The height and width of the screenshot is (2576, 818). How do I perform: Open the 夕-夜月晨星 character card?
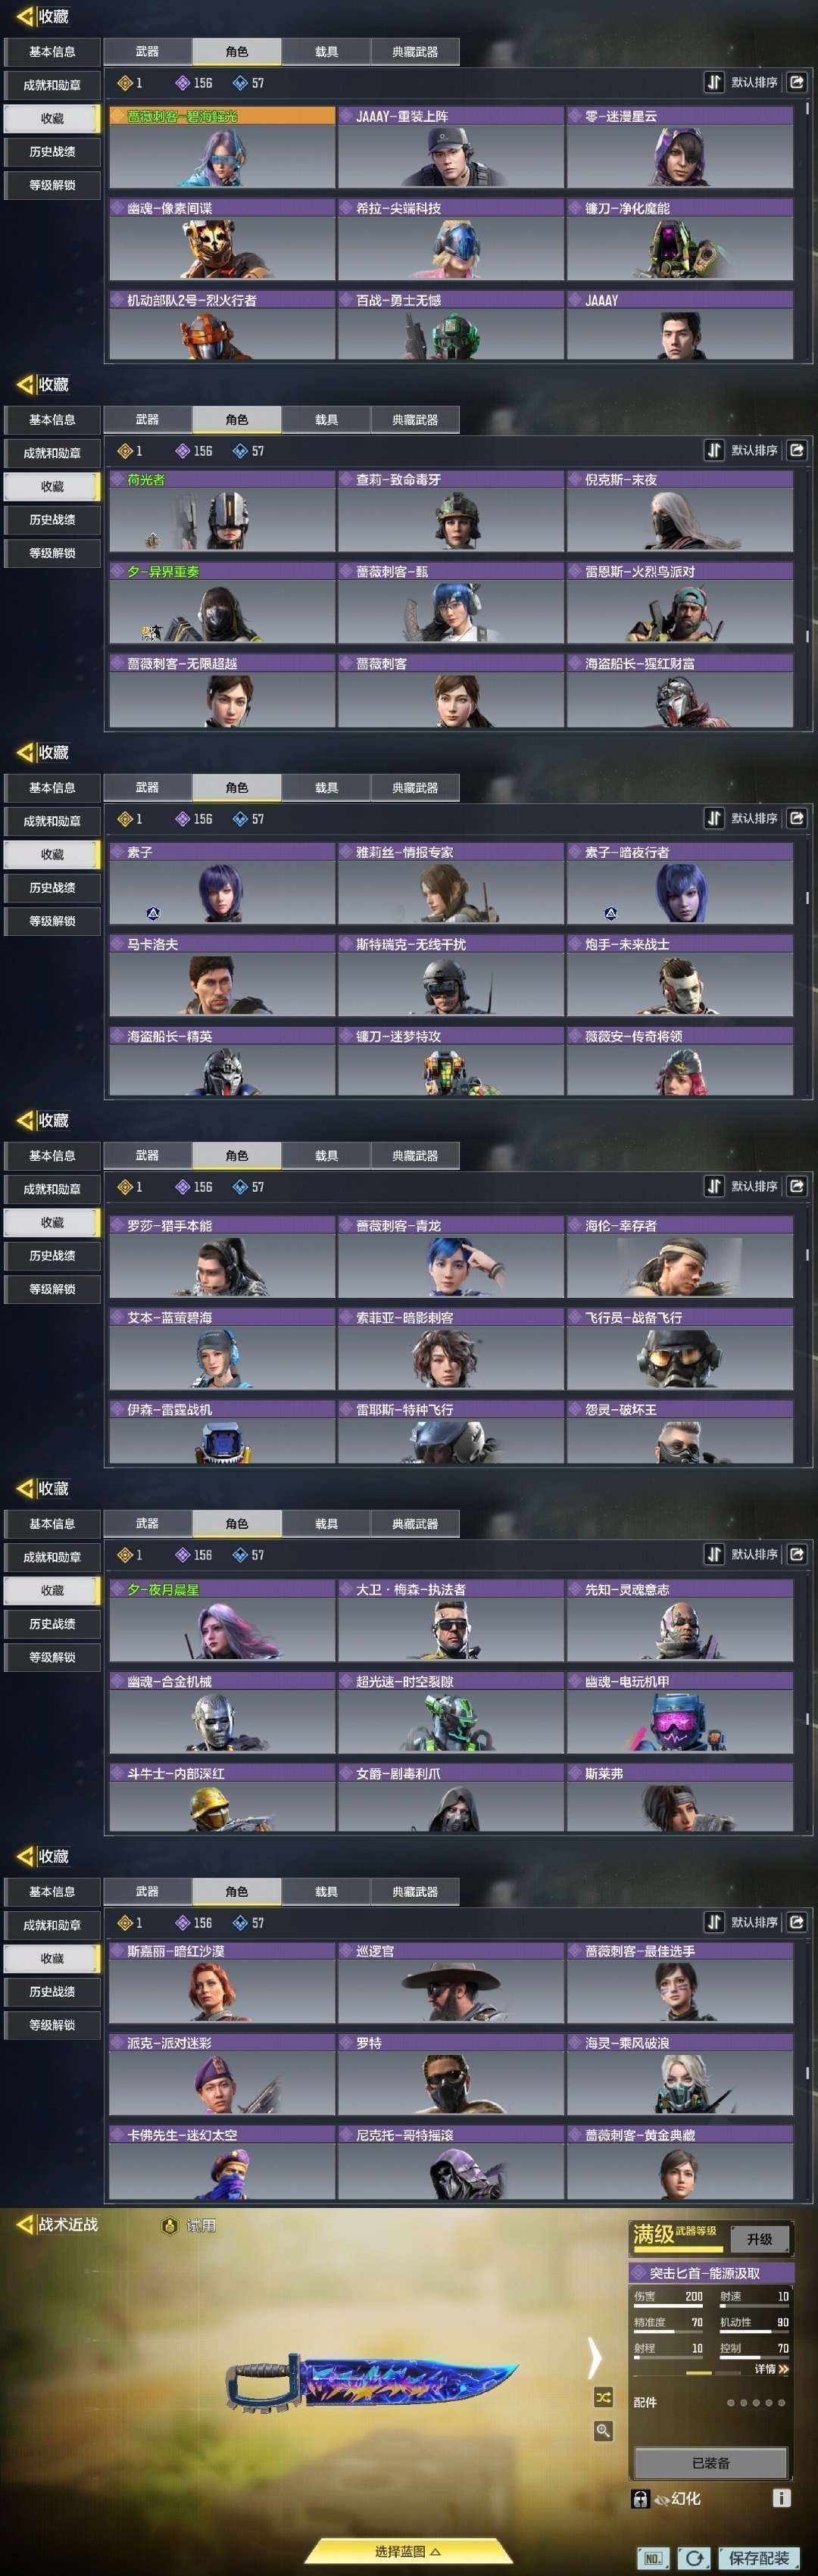point(221,1620)
